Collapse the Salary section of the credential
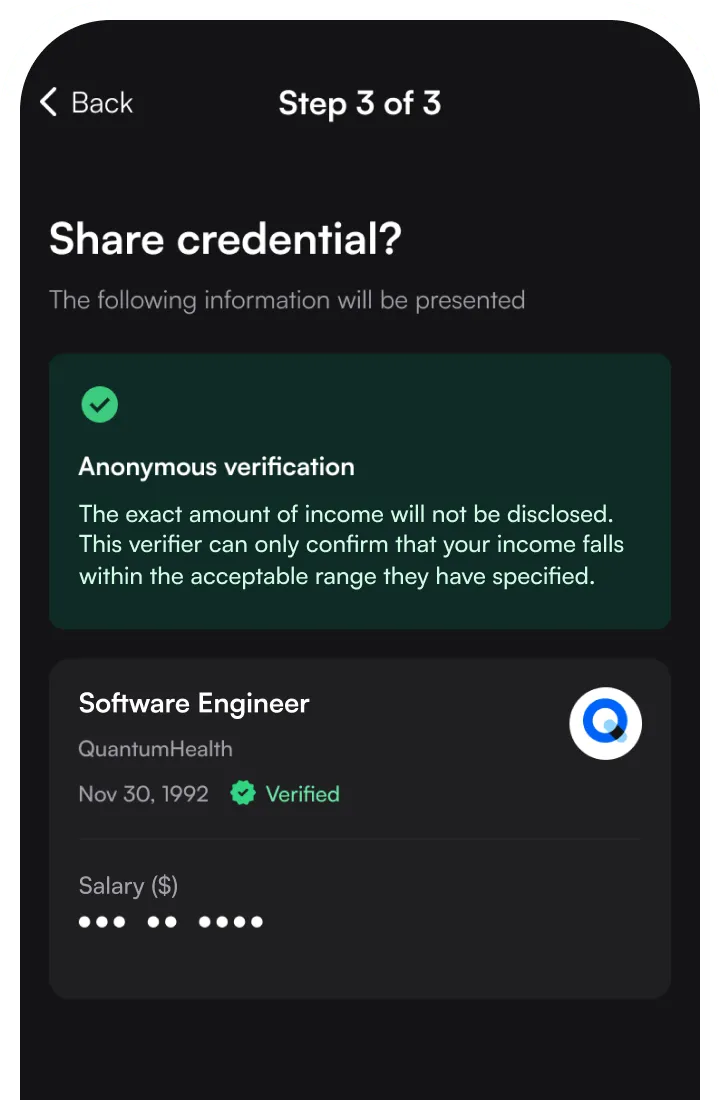Image resolution: width=720 pixels, height=1100 pixels. click(128, 886)
